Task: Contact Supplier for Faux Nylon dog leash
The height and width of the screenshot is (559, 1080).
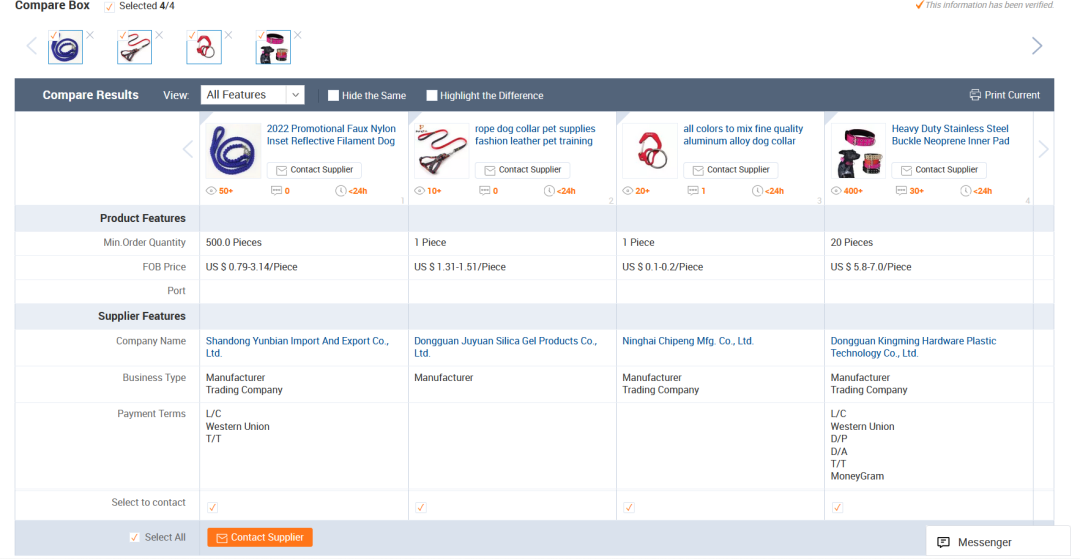Action: click(314, 170)
